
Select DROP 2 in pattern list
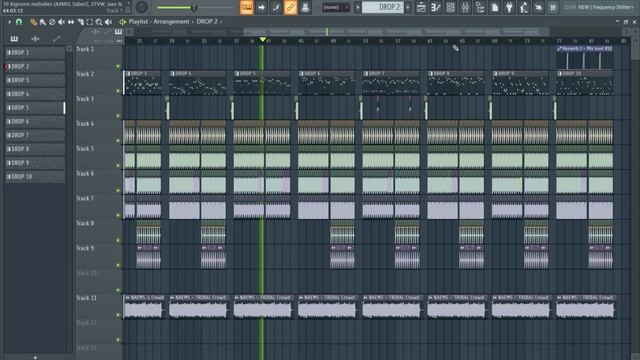35,67
